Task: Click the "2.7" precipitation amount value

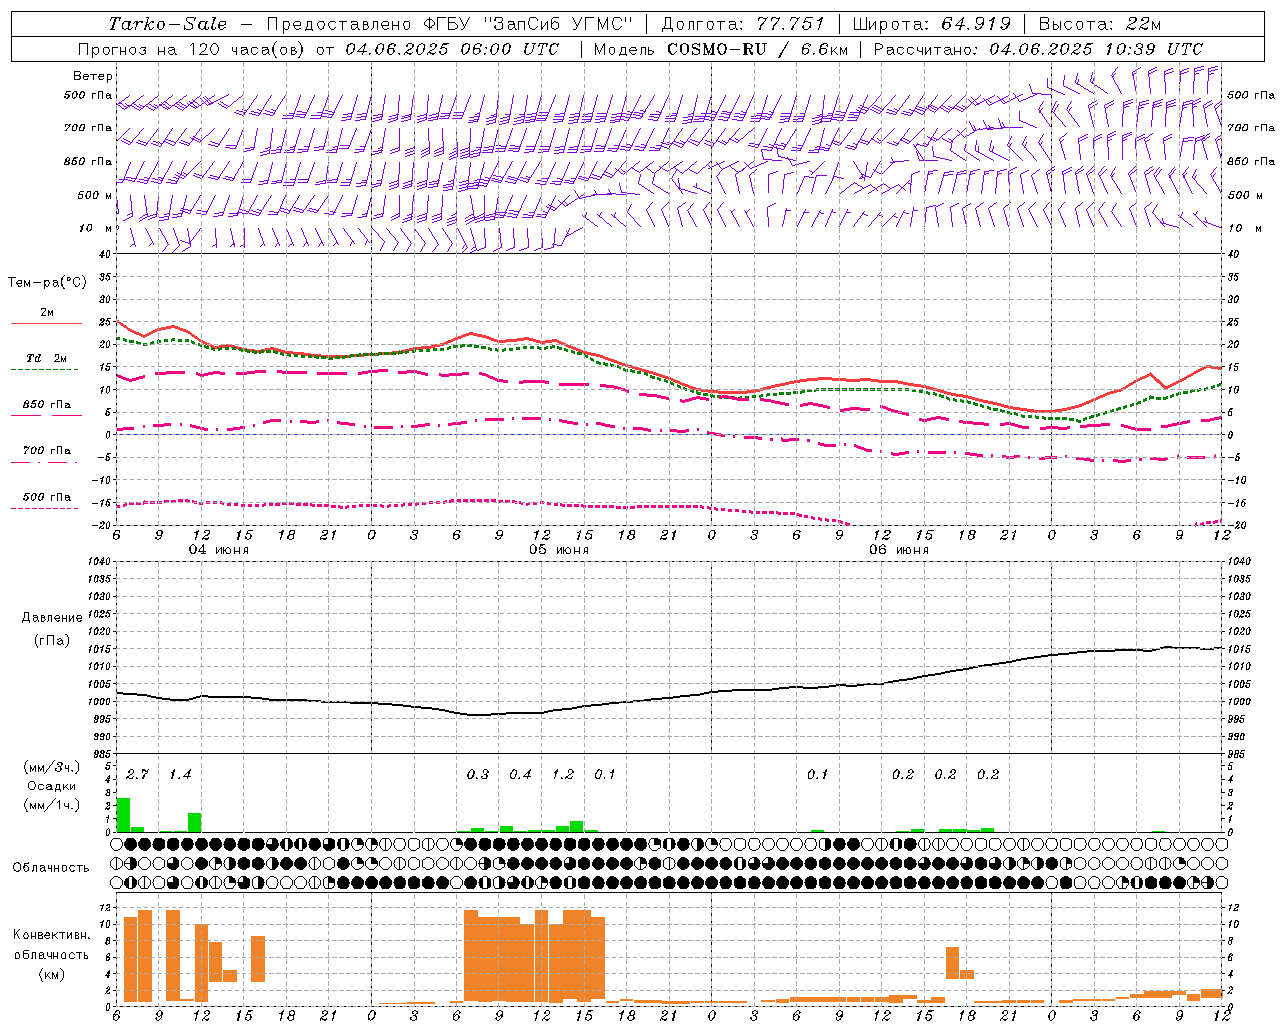Action: [x=138, y=775]
